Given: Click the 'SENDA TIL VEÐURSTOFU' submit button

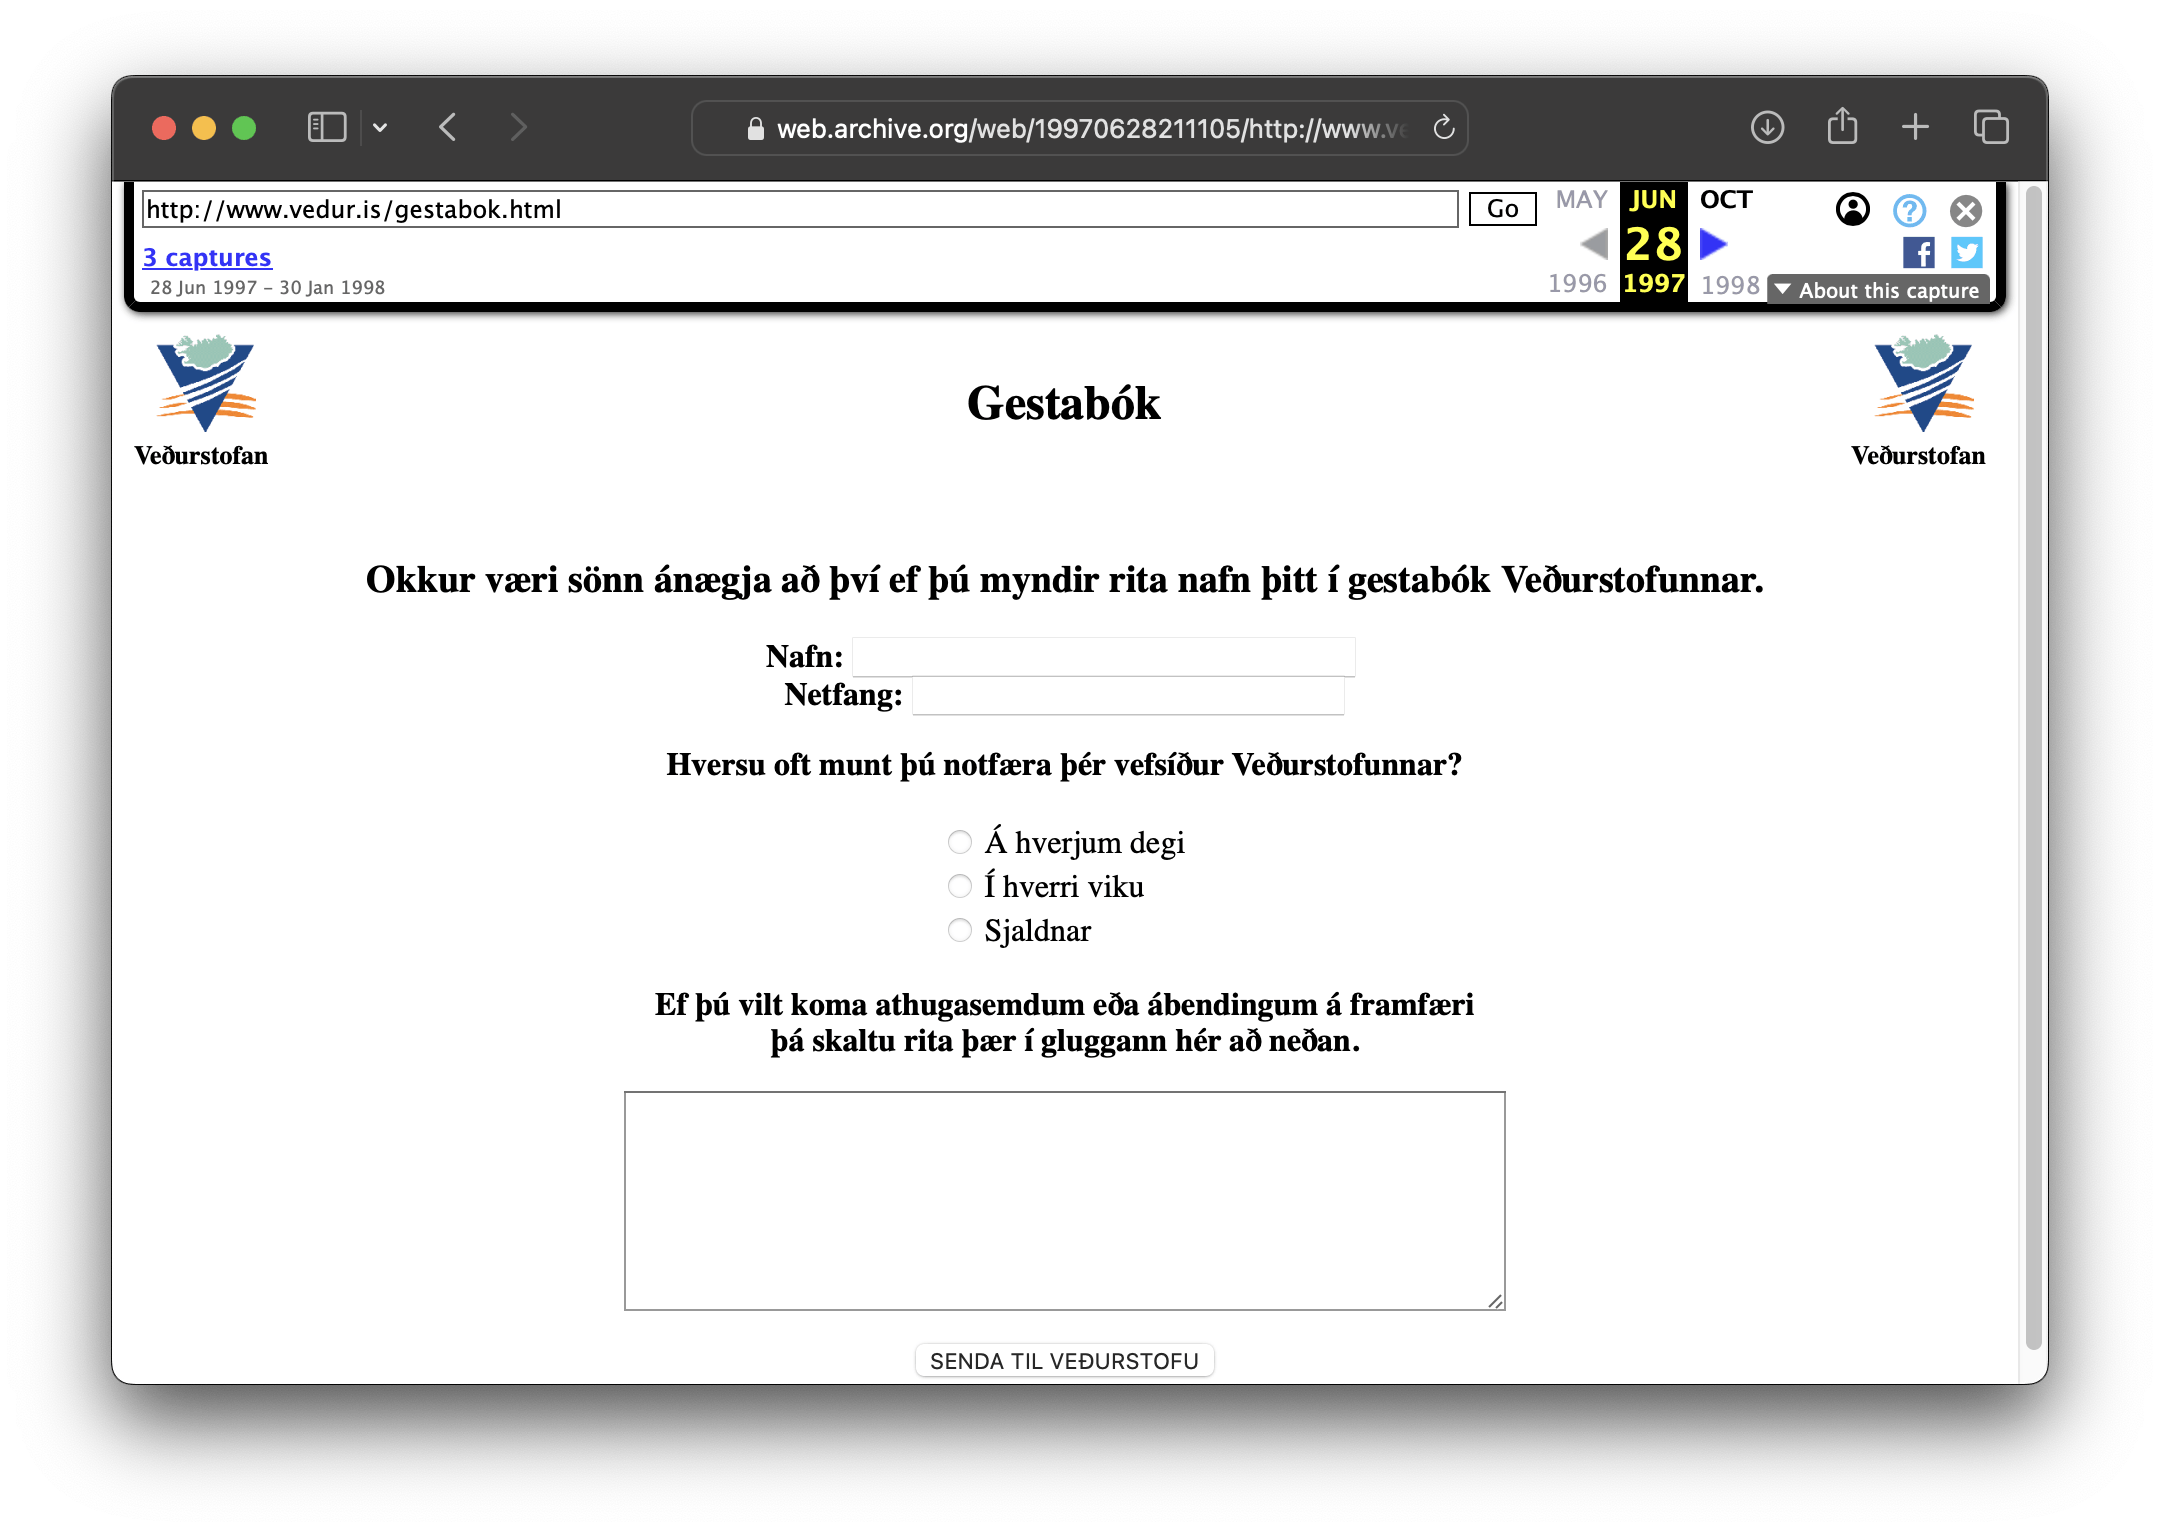Looking at the screenshot, I should (x=1061, y=1360).
